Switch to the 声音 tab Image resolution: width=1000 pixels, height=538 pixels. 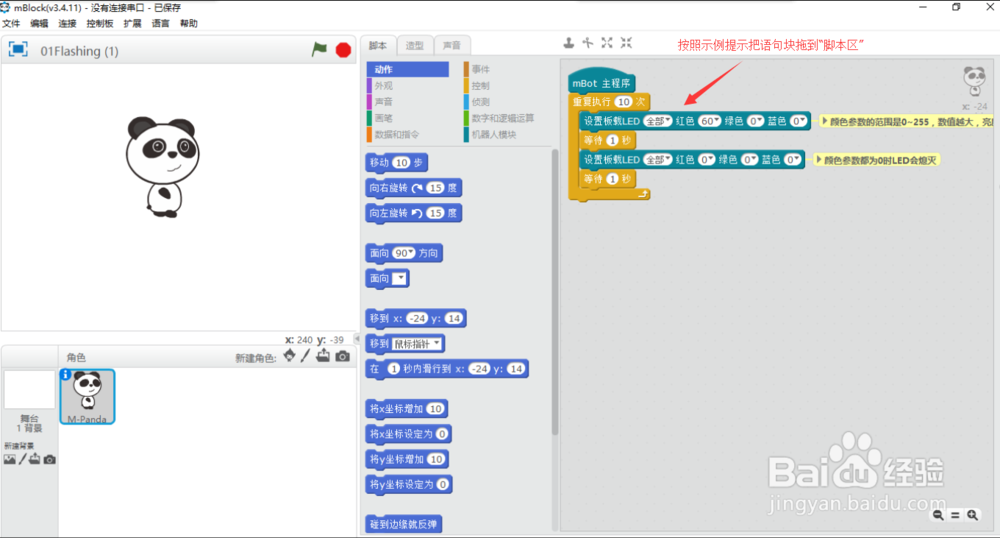pyautogui.click(x=452, y=45)
